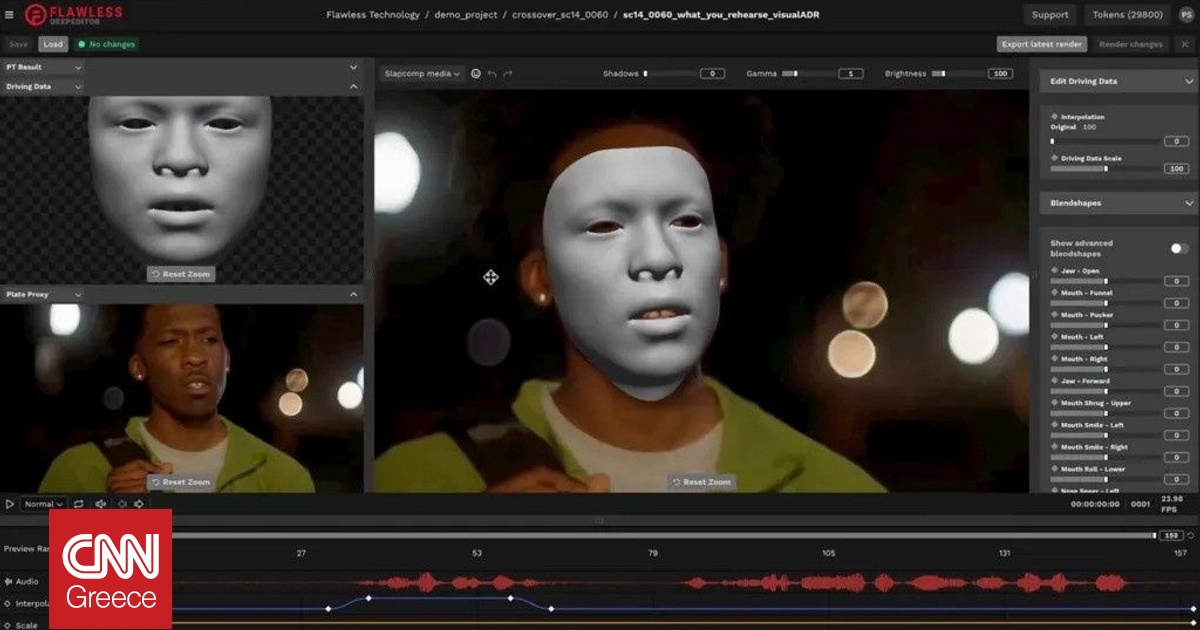
Task: Click the Support button
Action: 1050,15
